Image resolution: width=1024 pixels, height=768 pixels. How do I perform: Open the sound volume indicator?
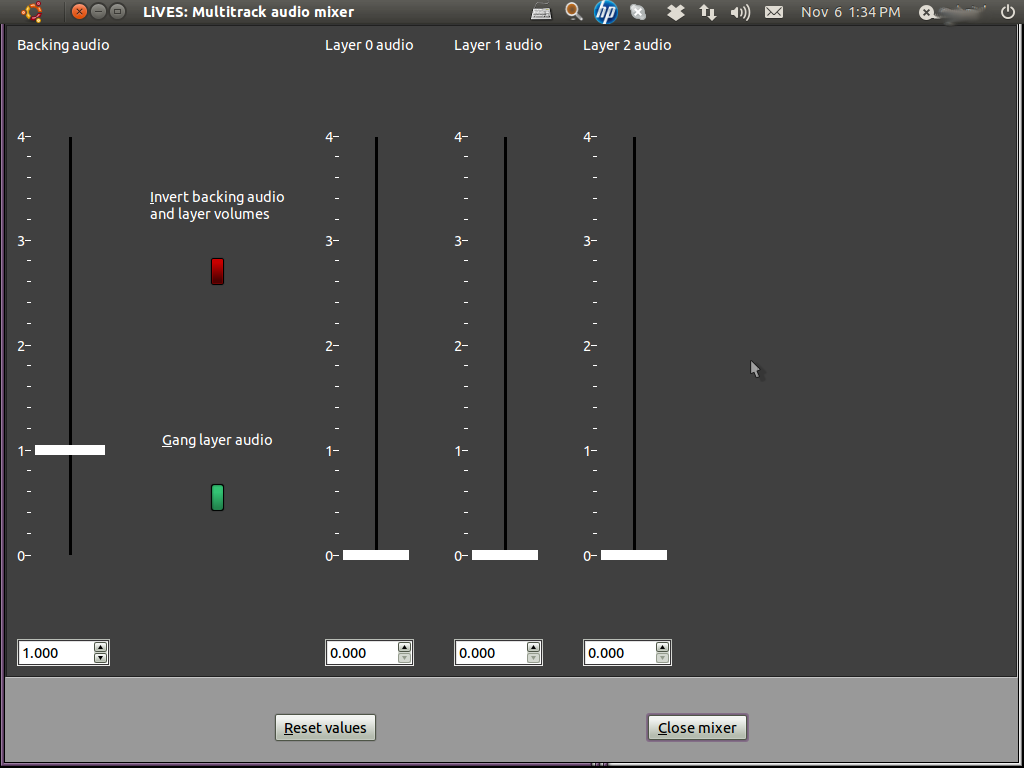tap(740, 12)
